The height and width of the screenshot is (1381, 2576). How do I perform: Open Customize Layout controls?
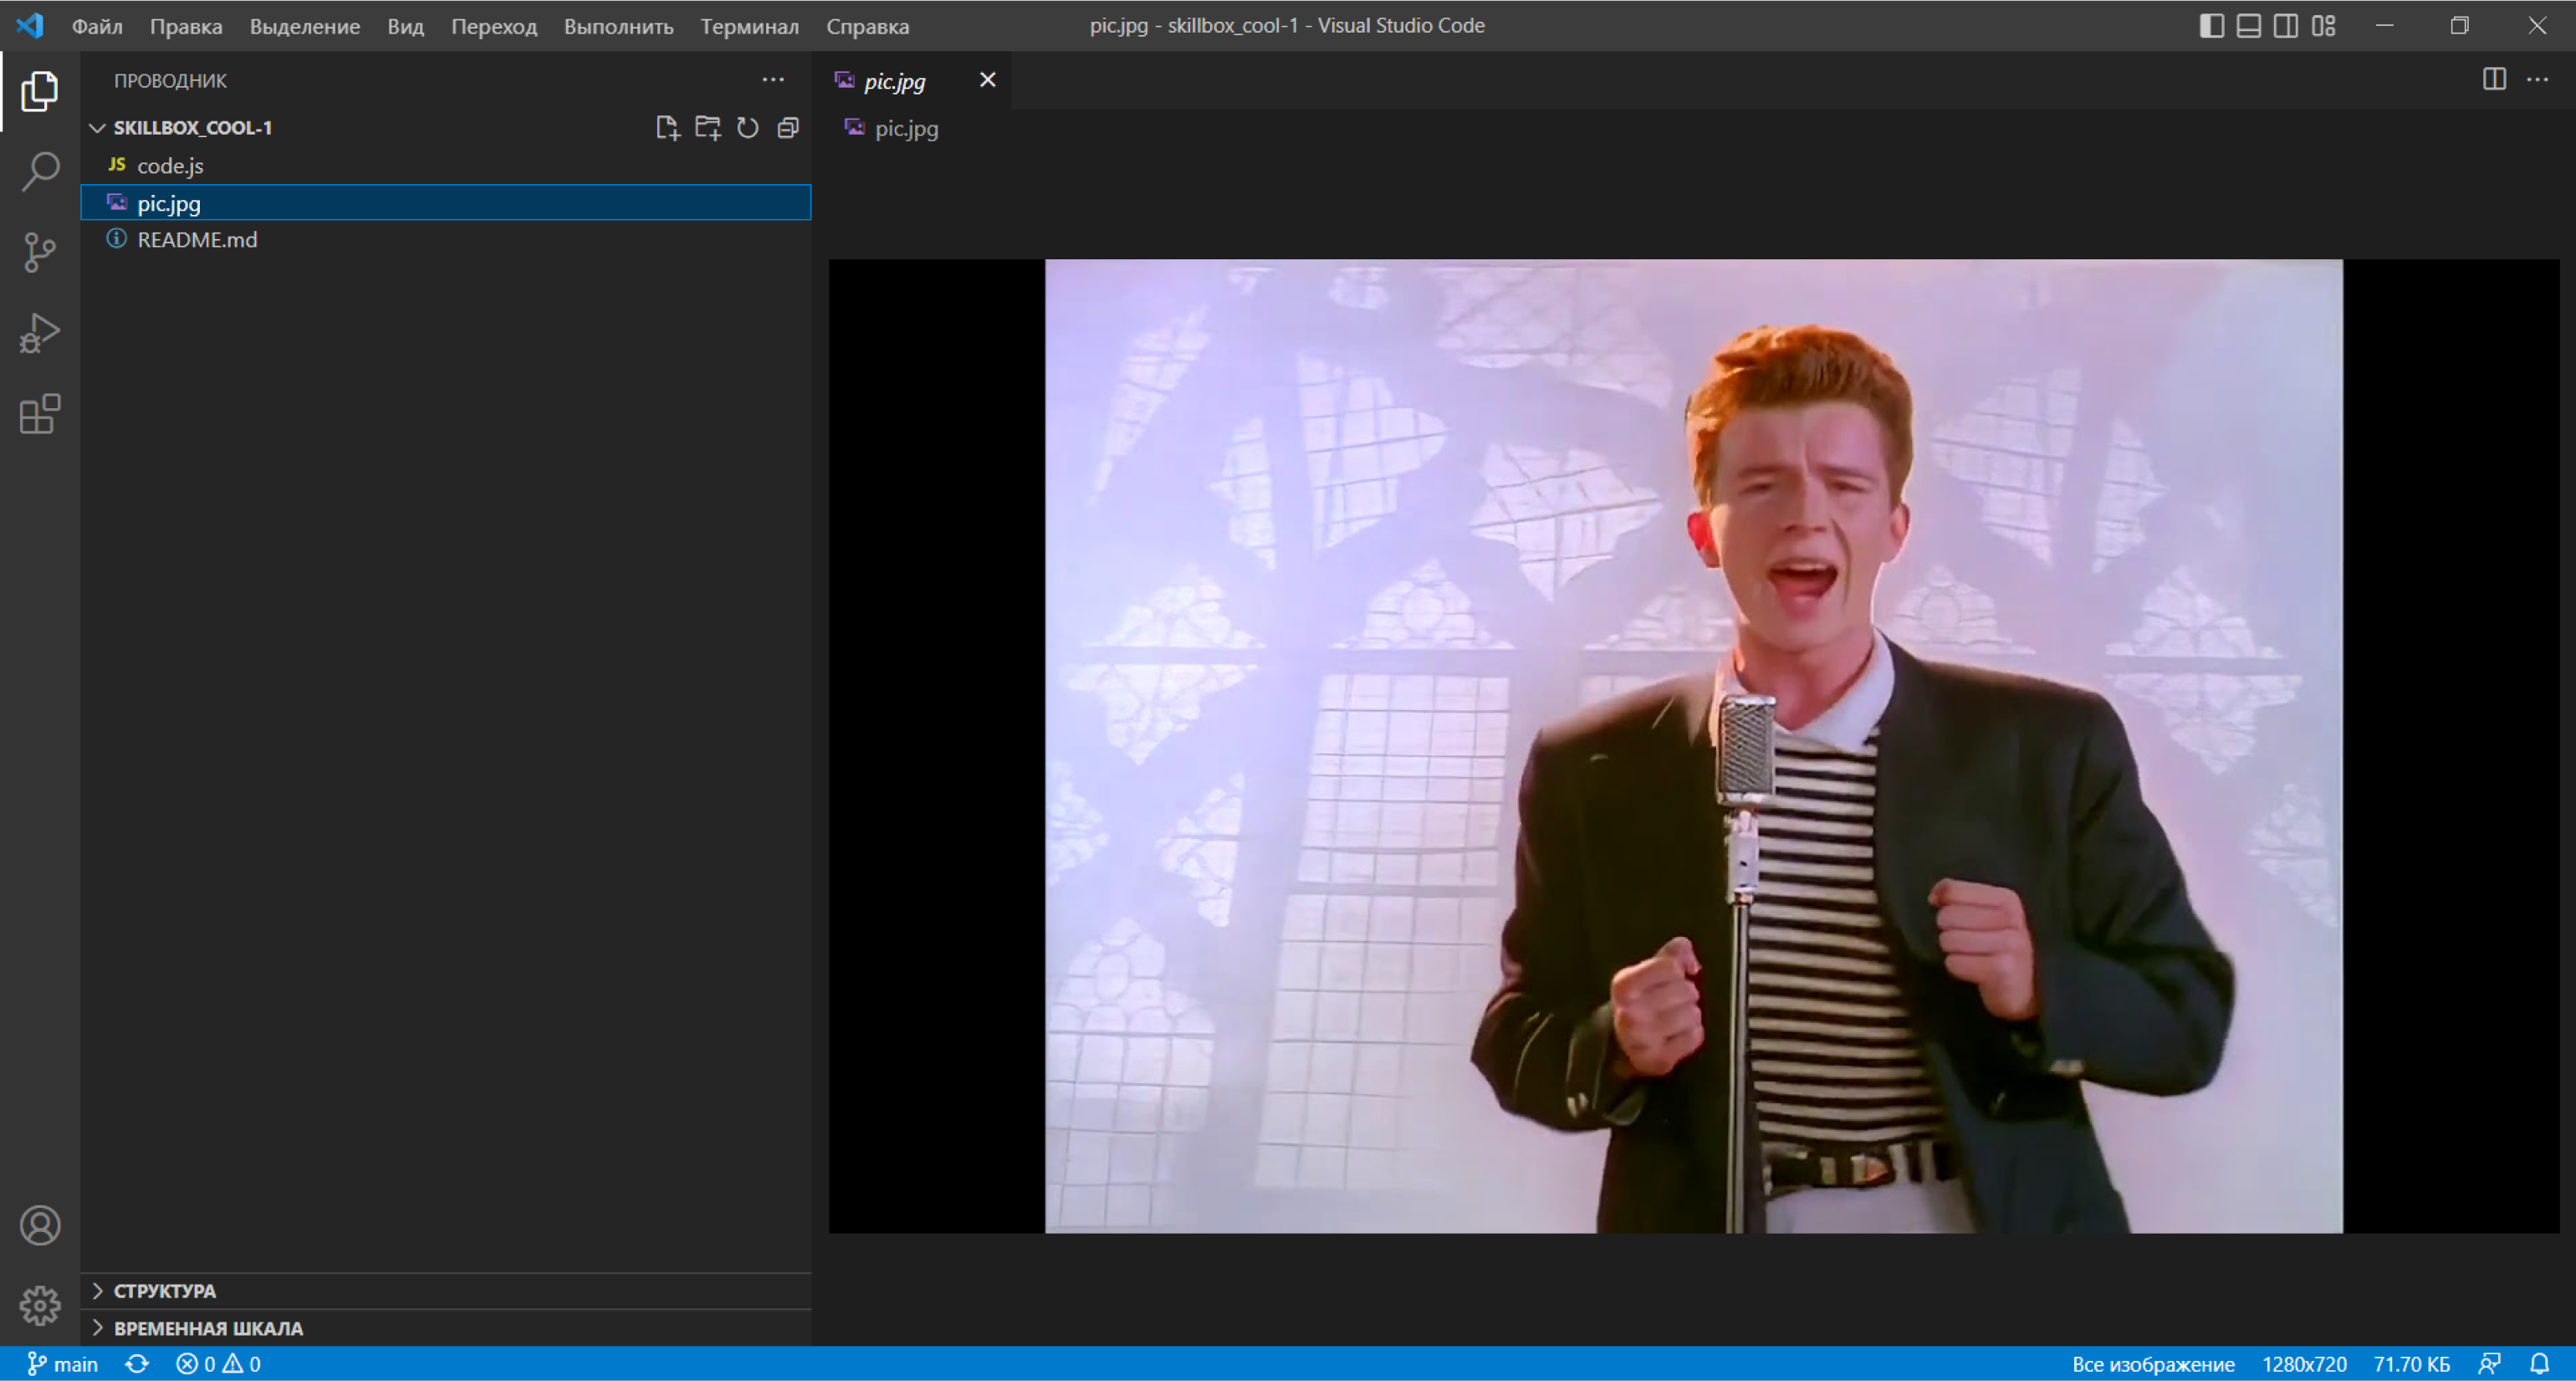2324,26
